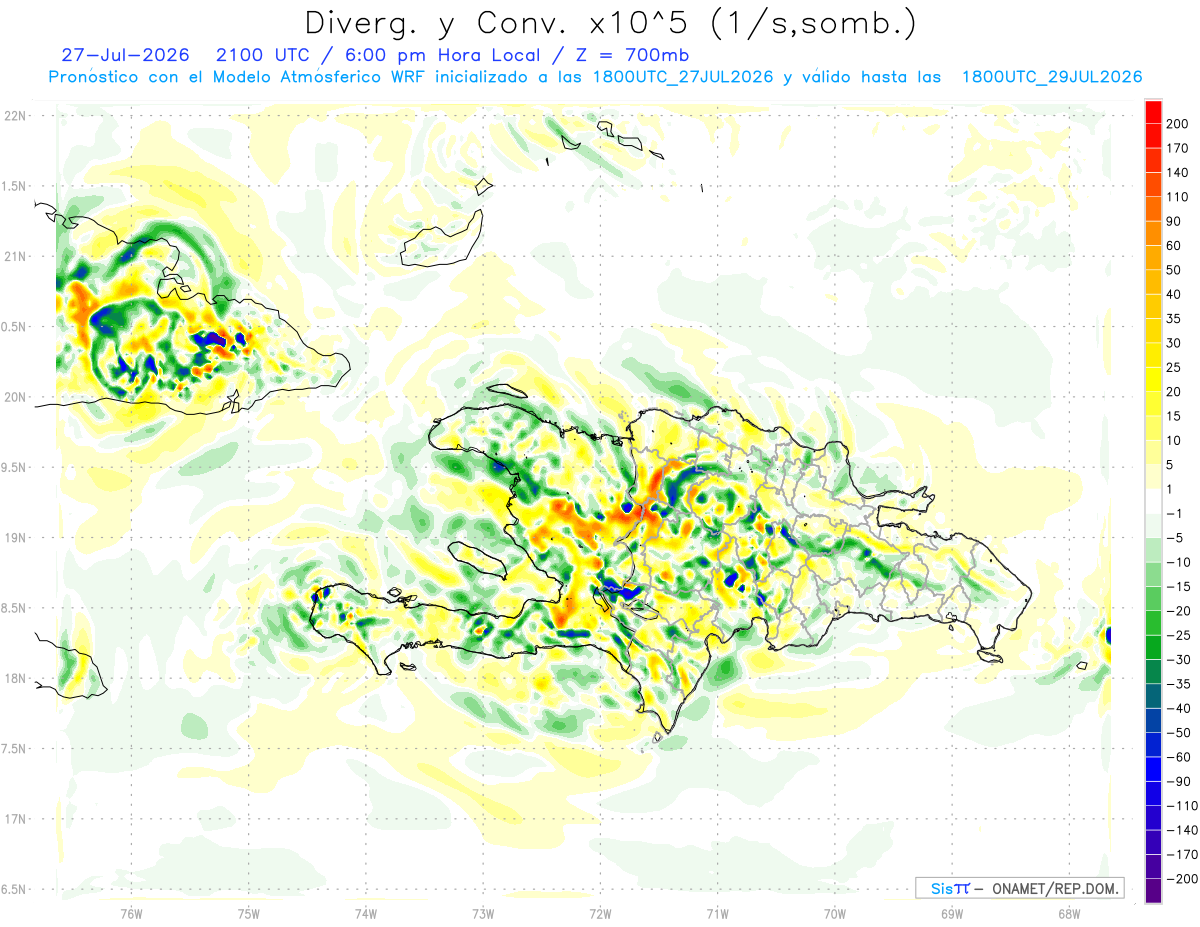Click the red swatch between 170 and 200
The height and width of the screenshot is (927, 1200).
pyautogui.click(x=1153, y=135)
